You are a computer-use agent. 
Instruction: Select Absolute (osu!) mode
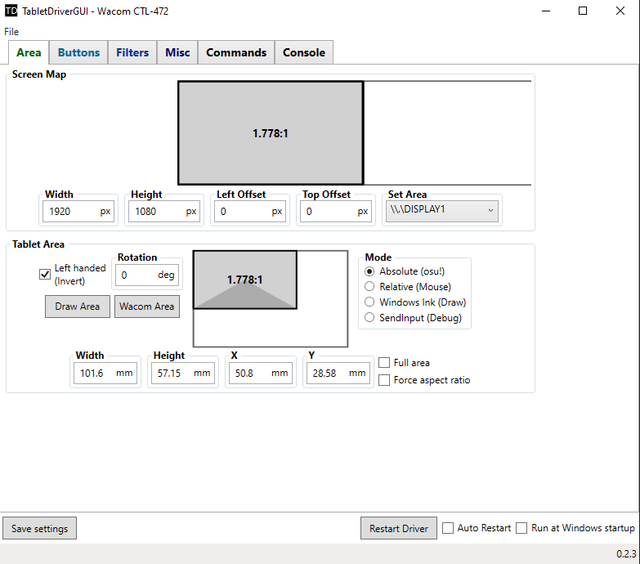pos(369,271)
